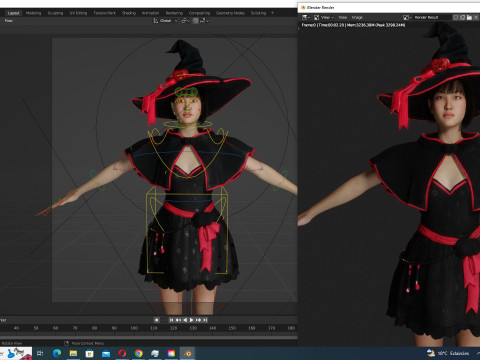The image size is (480, 360).
Task: Click the Blender taskbar icon
Action: [188, 353]
